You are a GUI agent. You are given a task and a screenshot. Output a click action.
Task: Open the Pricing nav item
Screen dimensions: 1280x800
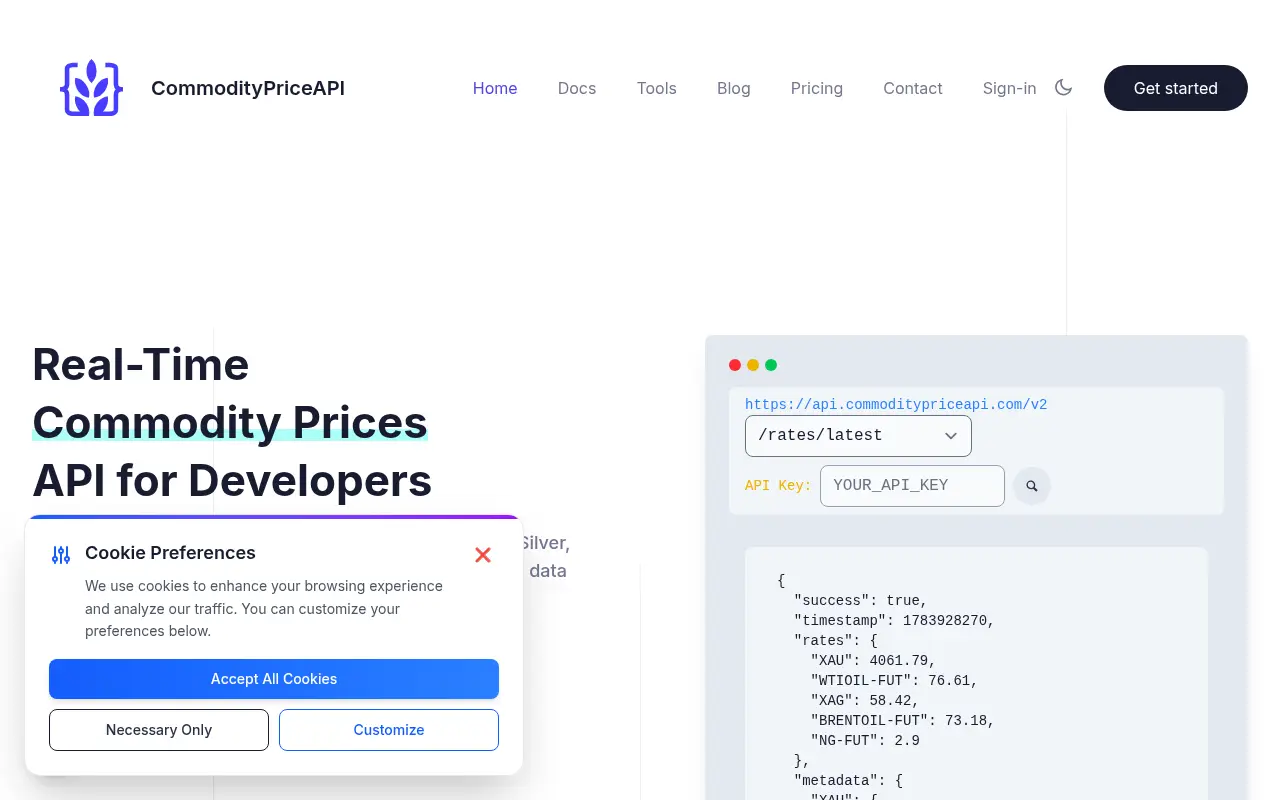pos(817,88)
